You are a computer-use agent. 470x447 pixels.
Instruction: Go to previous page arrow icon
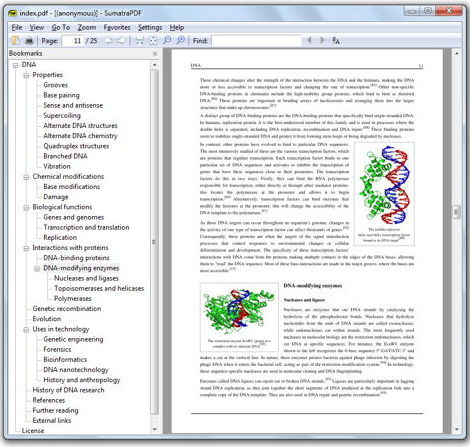[108, 40]
